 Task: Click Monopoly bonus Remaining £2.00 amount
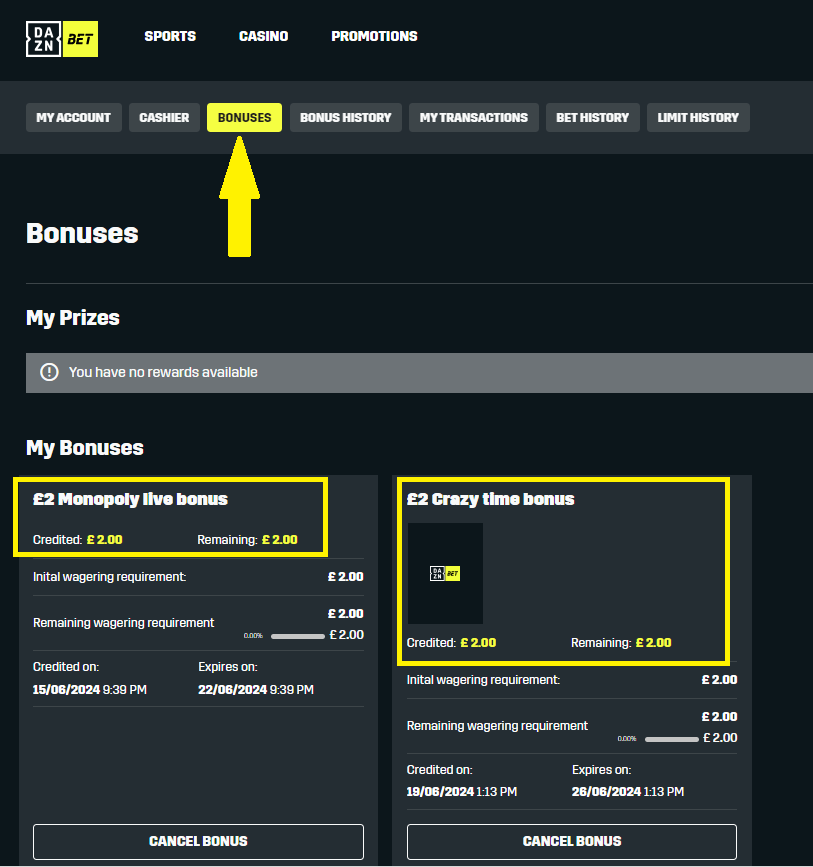tap(280, 540)
